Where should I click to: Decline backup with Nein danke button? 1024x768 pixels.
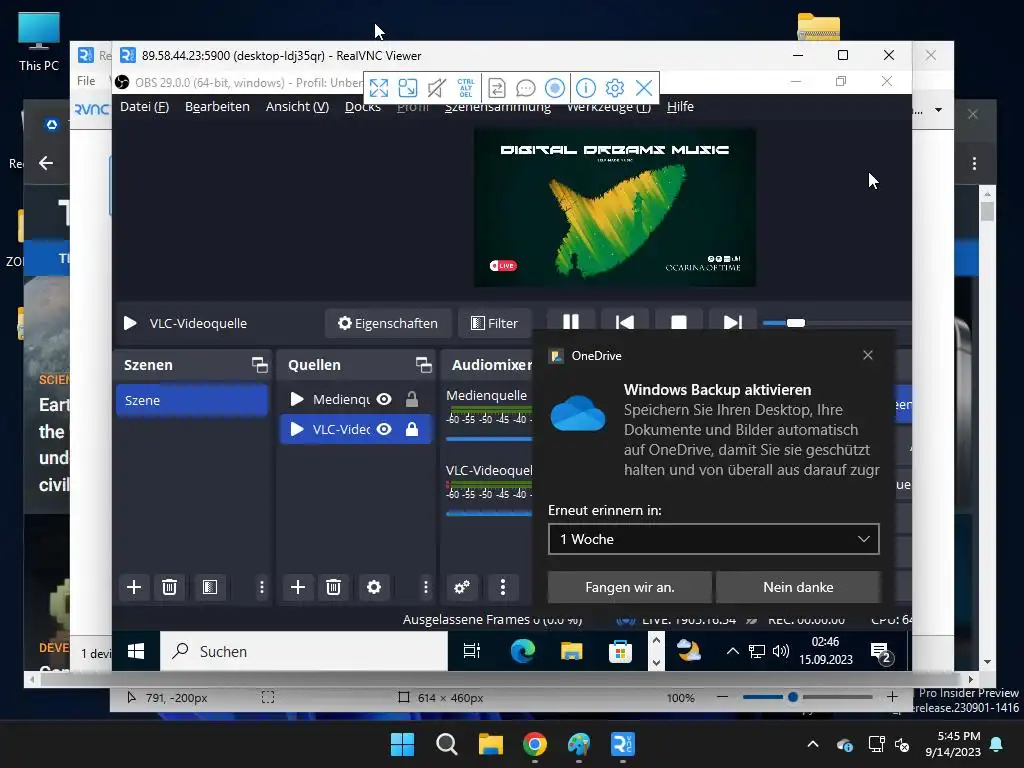(798, 587)
